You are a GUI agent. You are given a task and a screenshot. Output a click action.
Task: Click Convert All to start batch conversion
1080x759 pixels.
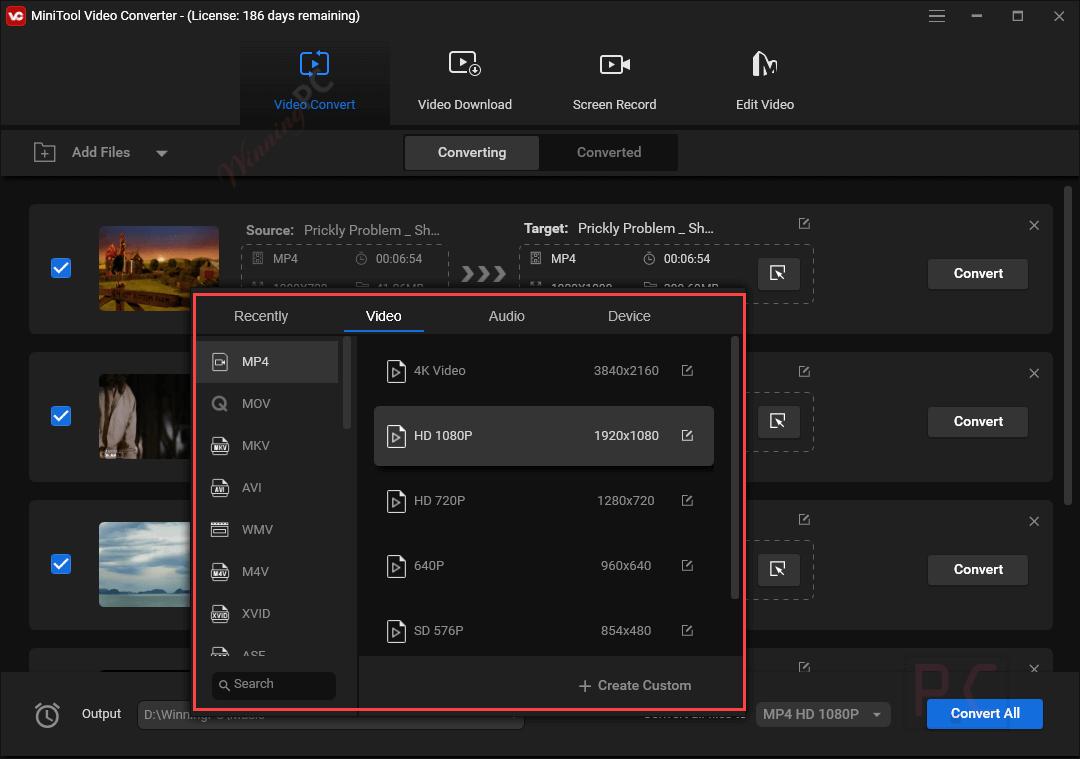(x=984, y=714)
